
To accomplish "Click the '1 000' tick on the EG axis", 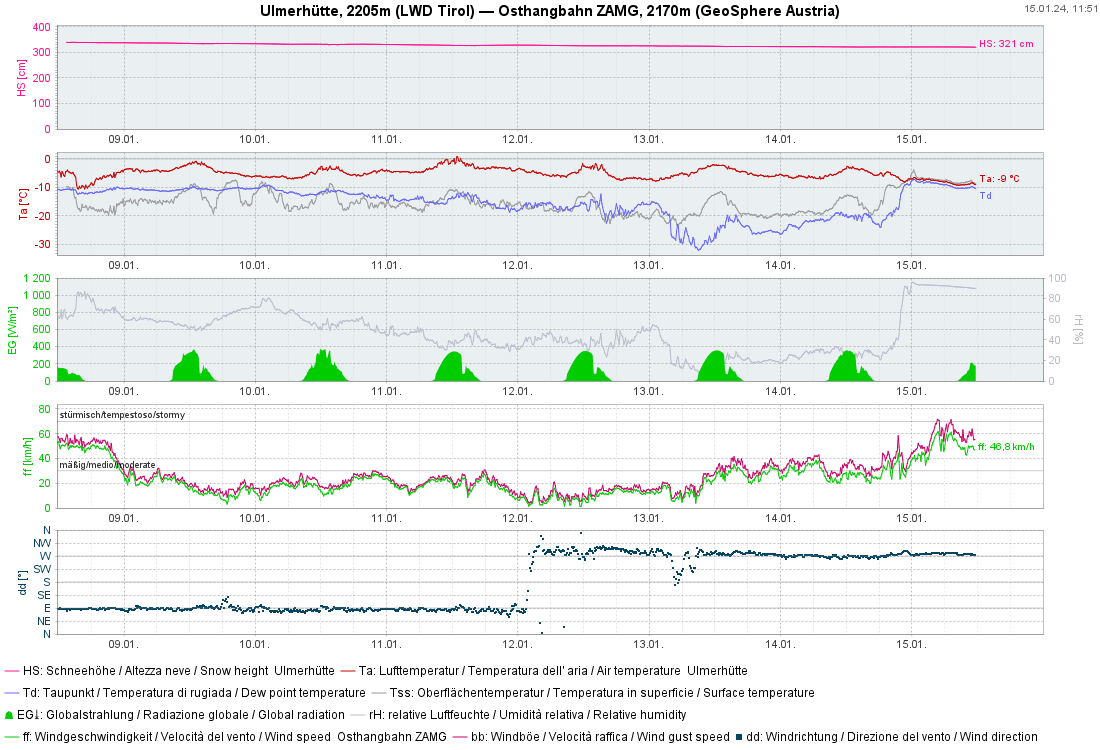I will [37, 295].
